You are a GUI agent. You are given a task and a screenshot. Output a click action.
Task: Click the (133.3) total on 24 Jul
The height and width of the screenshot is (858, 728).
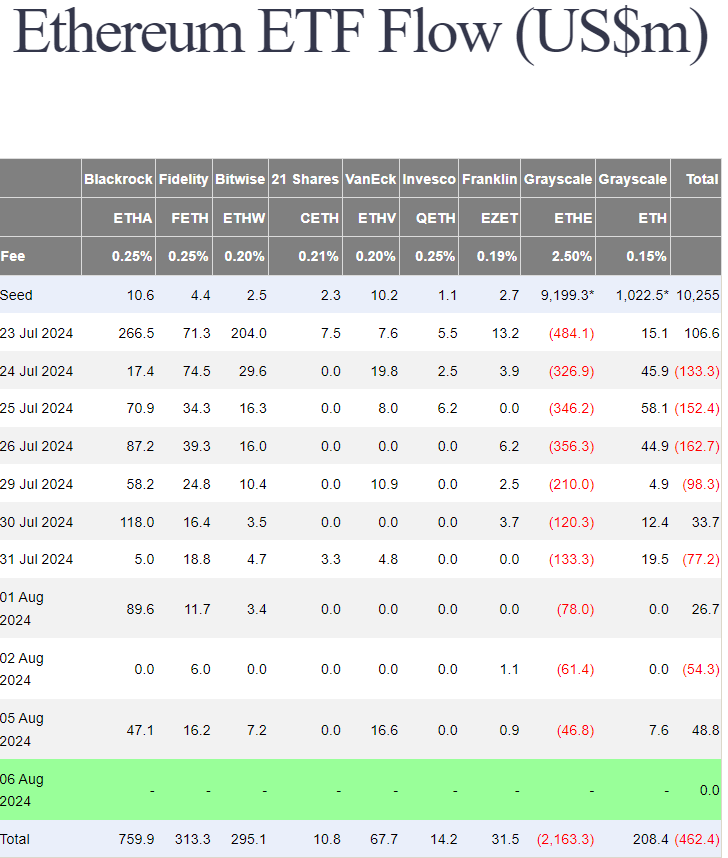coord(697,371)
